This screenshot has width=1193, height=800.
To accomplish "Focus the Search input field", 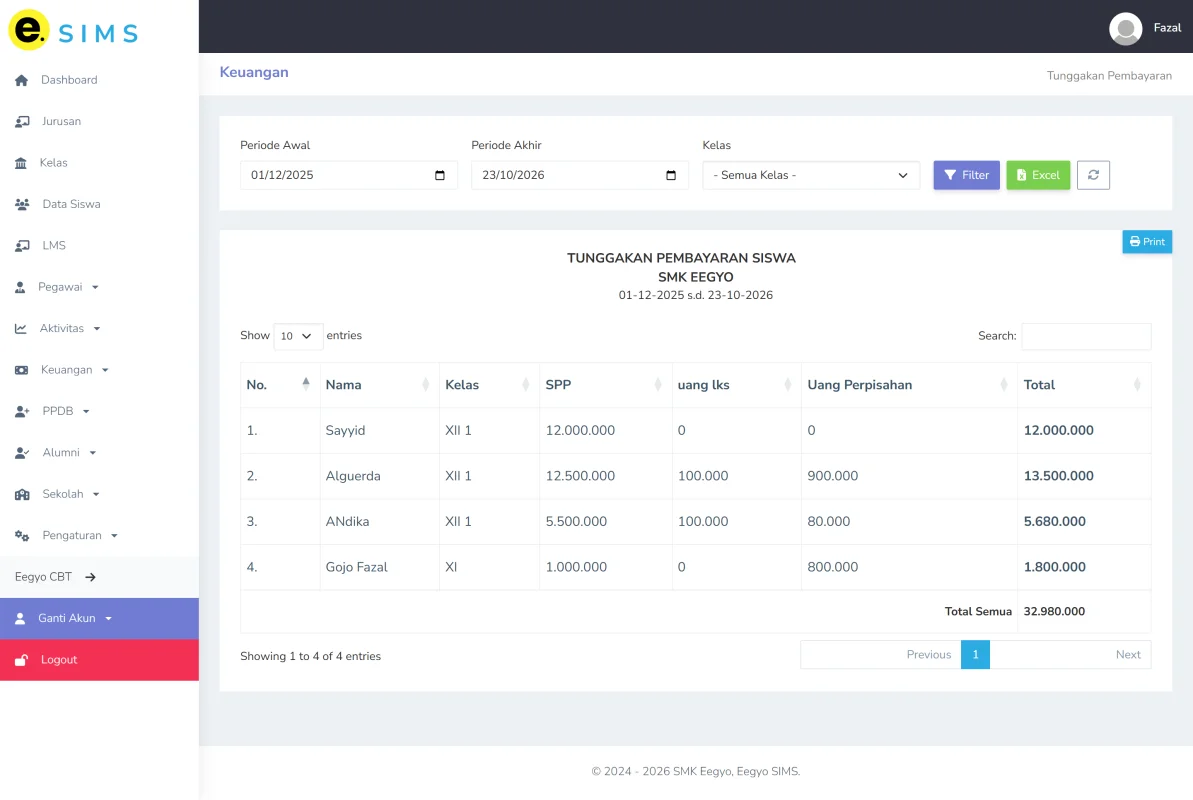I will (1086, 336).
